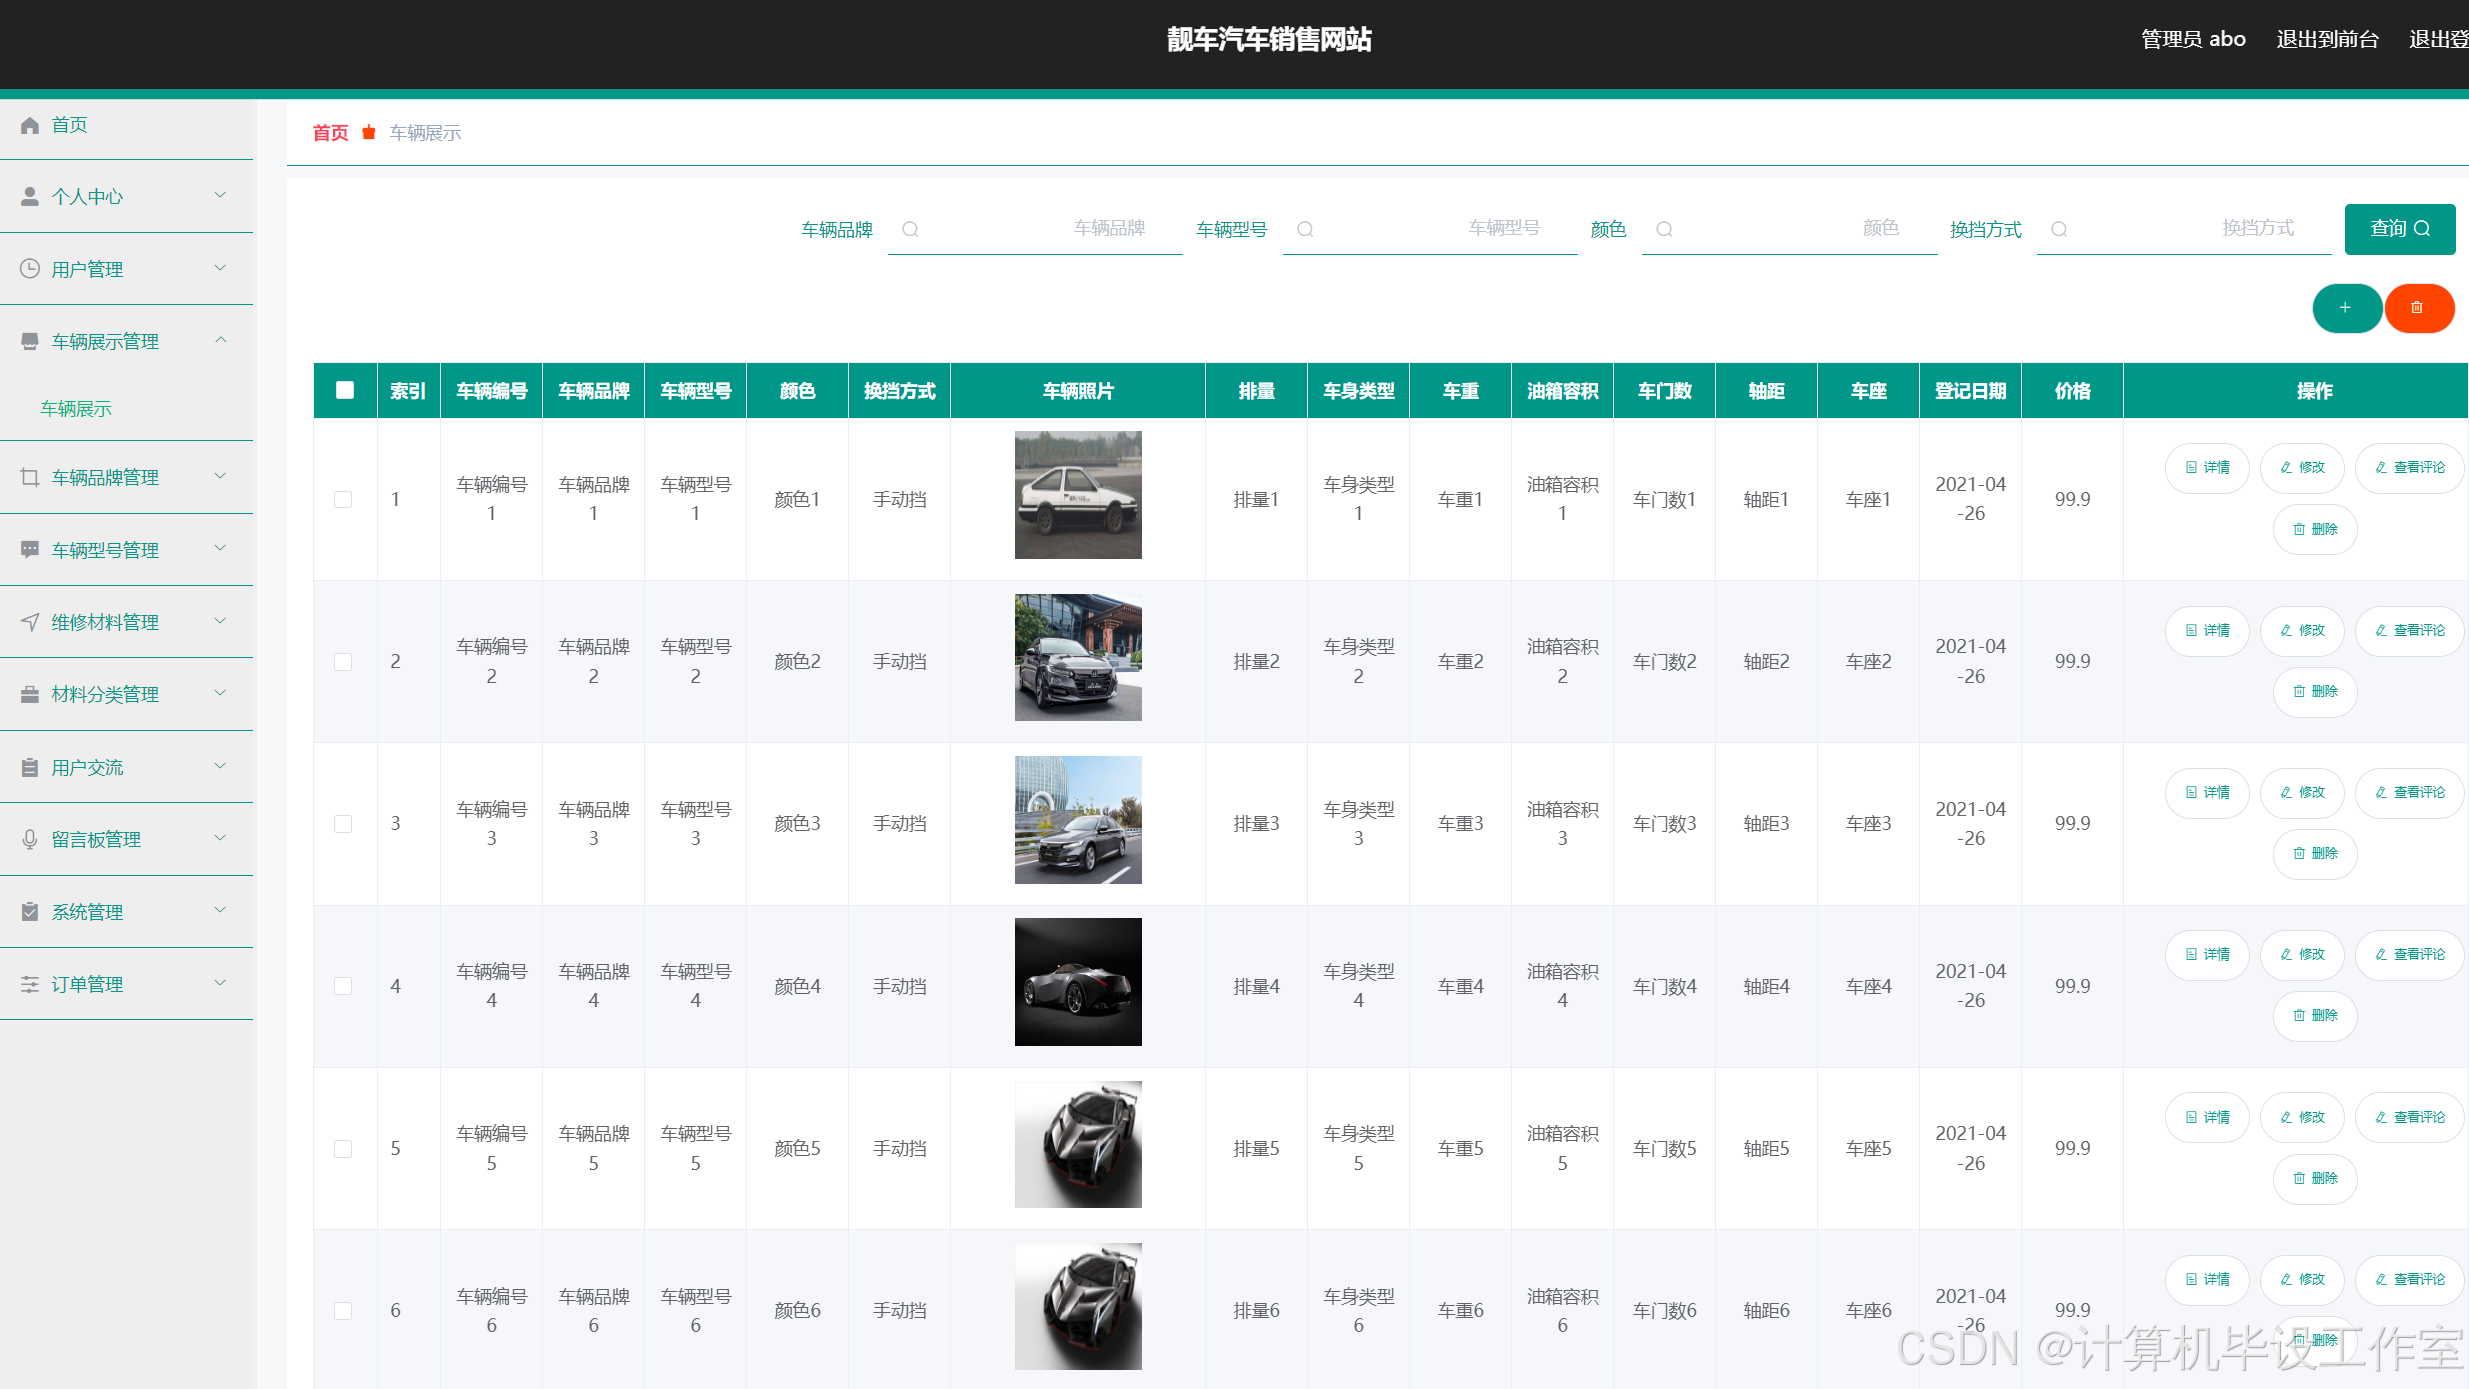The width and height of the screenshot is (2469, 1389).
Task: Click the green plus add button
Action: (2345, 308)
